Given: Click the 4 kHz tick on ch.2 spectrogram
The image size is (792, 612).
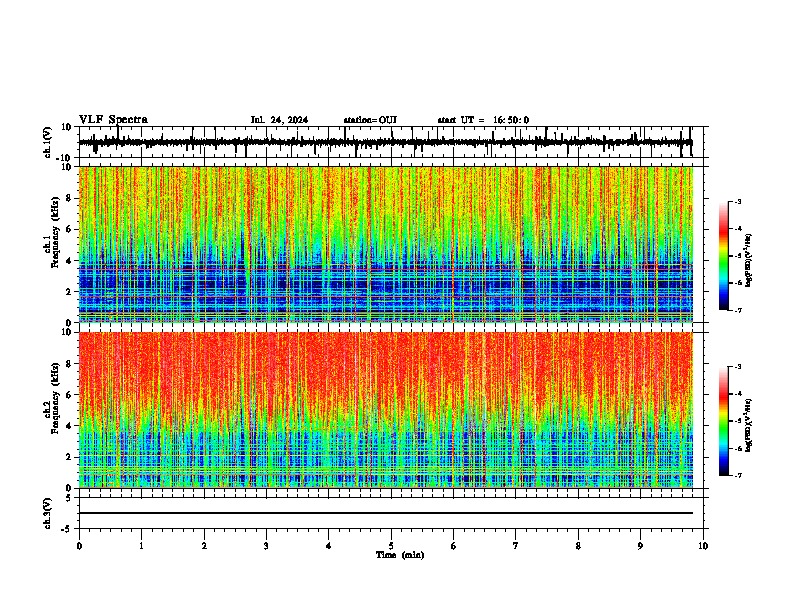Looking at the screenshot, I should coord(70,426).
